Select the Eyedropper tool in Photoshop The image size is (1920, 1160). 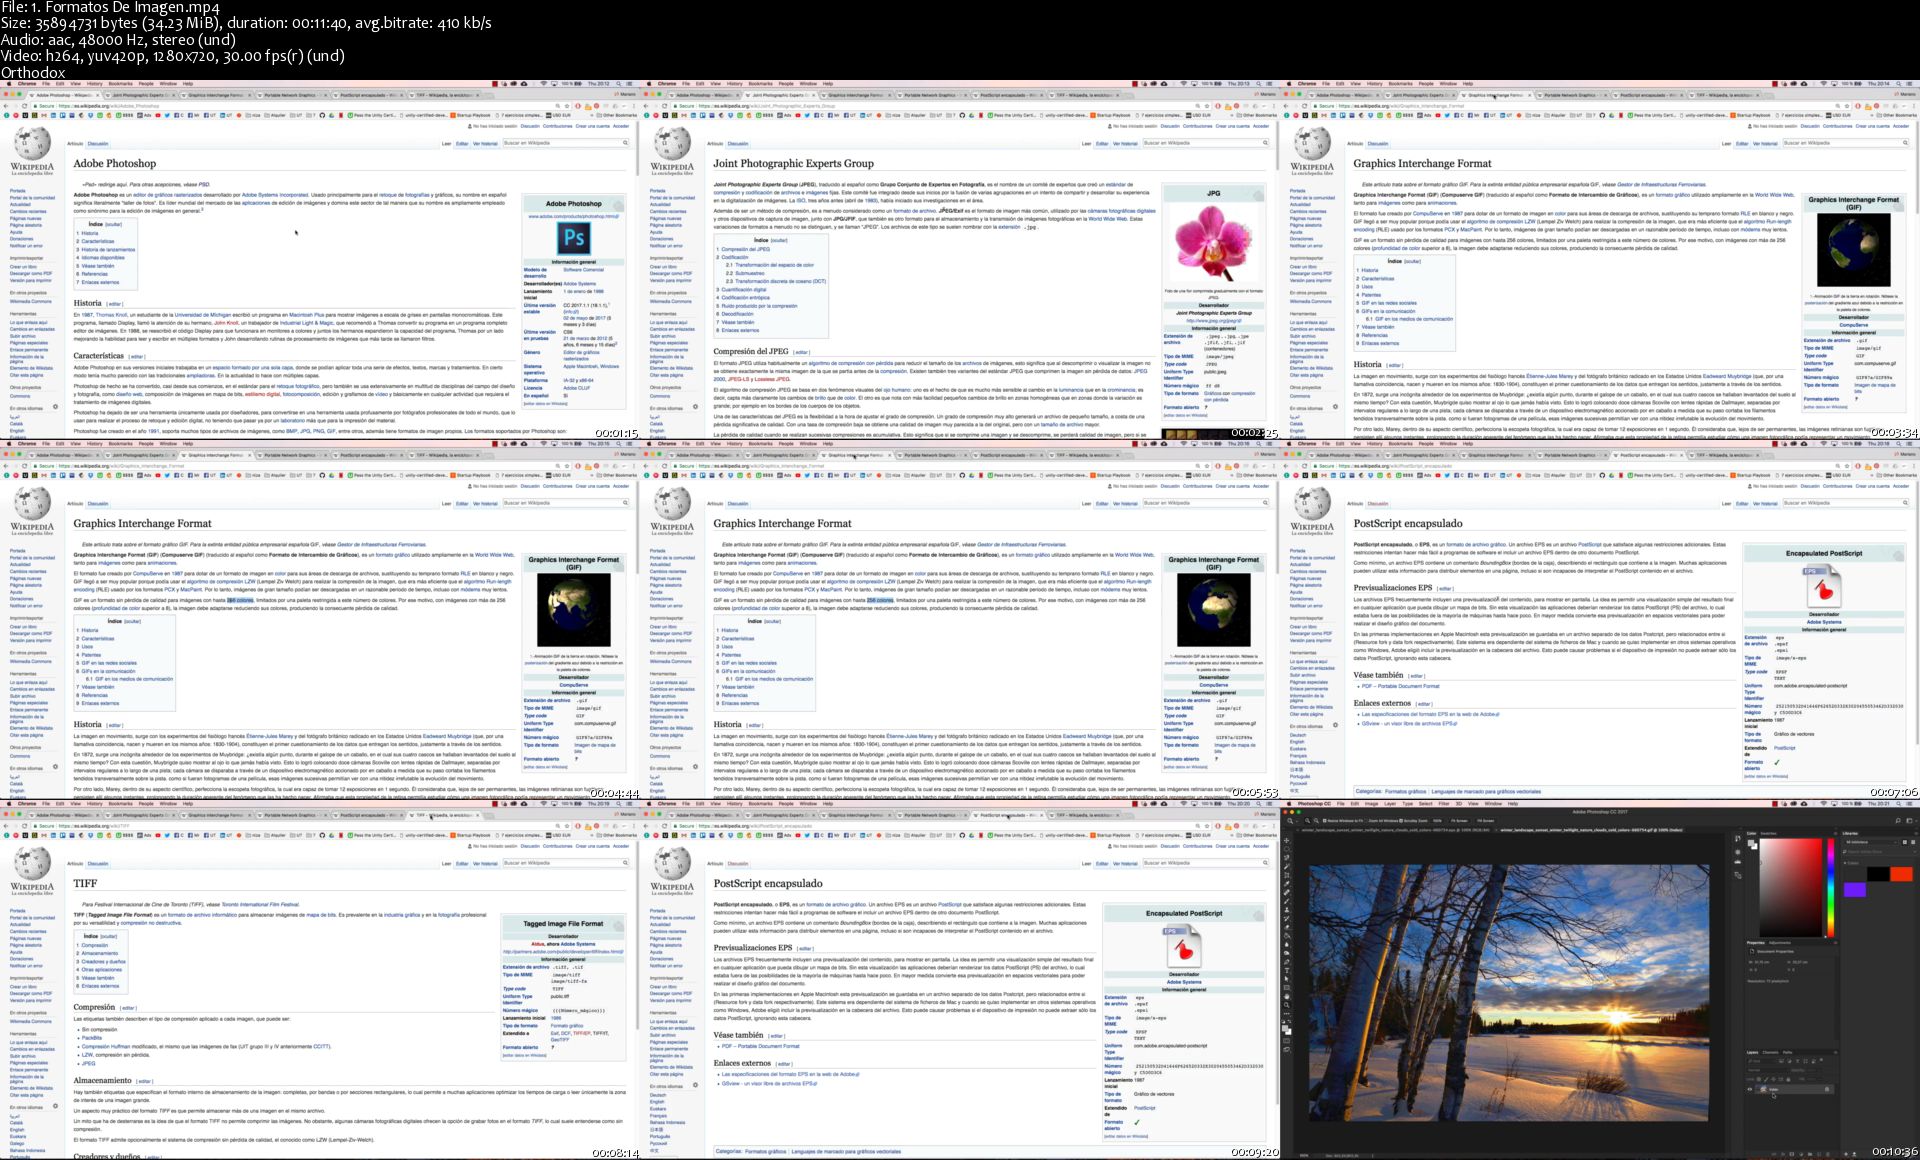point(1286,884)
